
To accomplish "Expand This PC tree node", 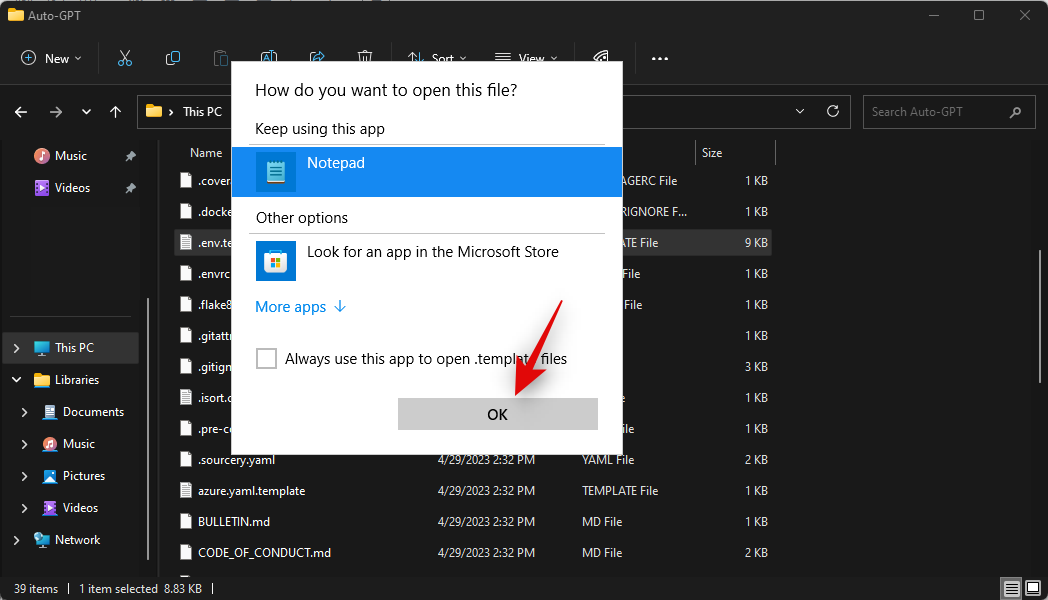I will pos(17,348).
